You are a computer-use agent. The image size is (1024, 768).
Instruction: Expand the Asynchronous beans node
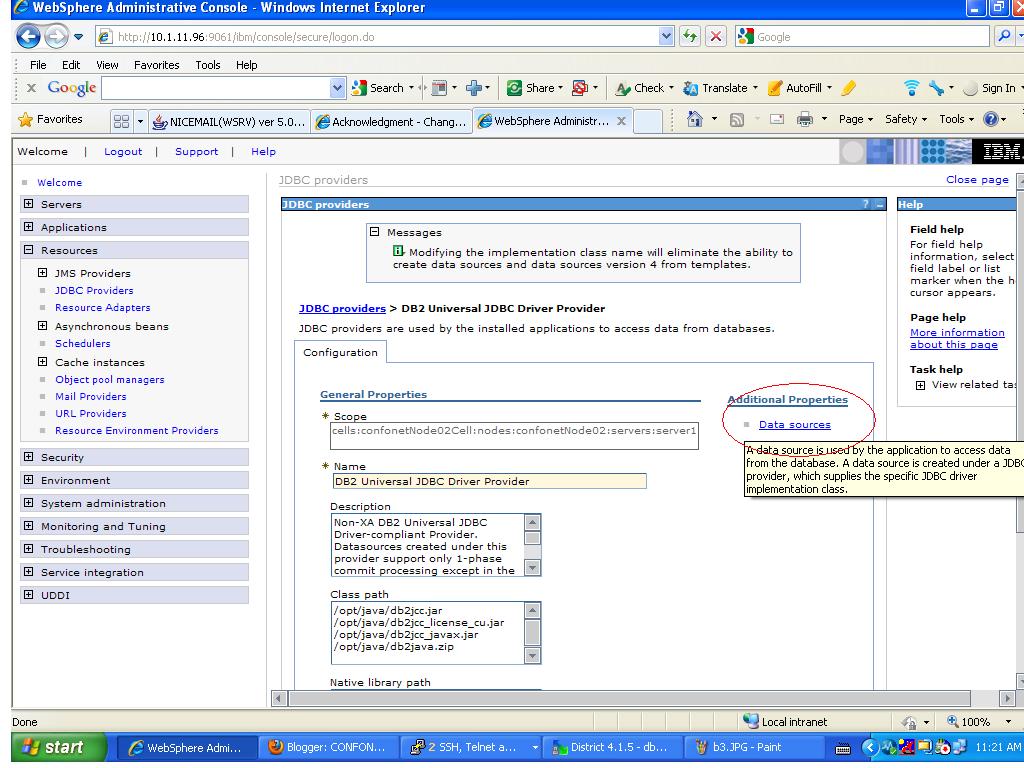point(42,325)
